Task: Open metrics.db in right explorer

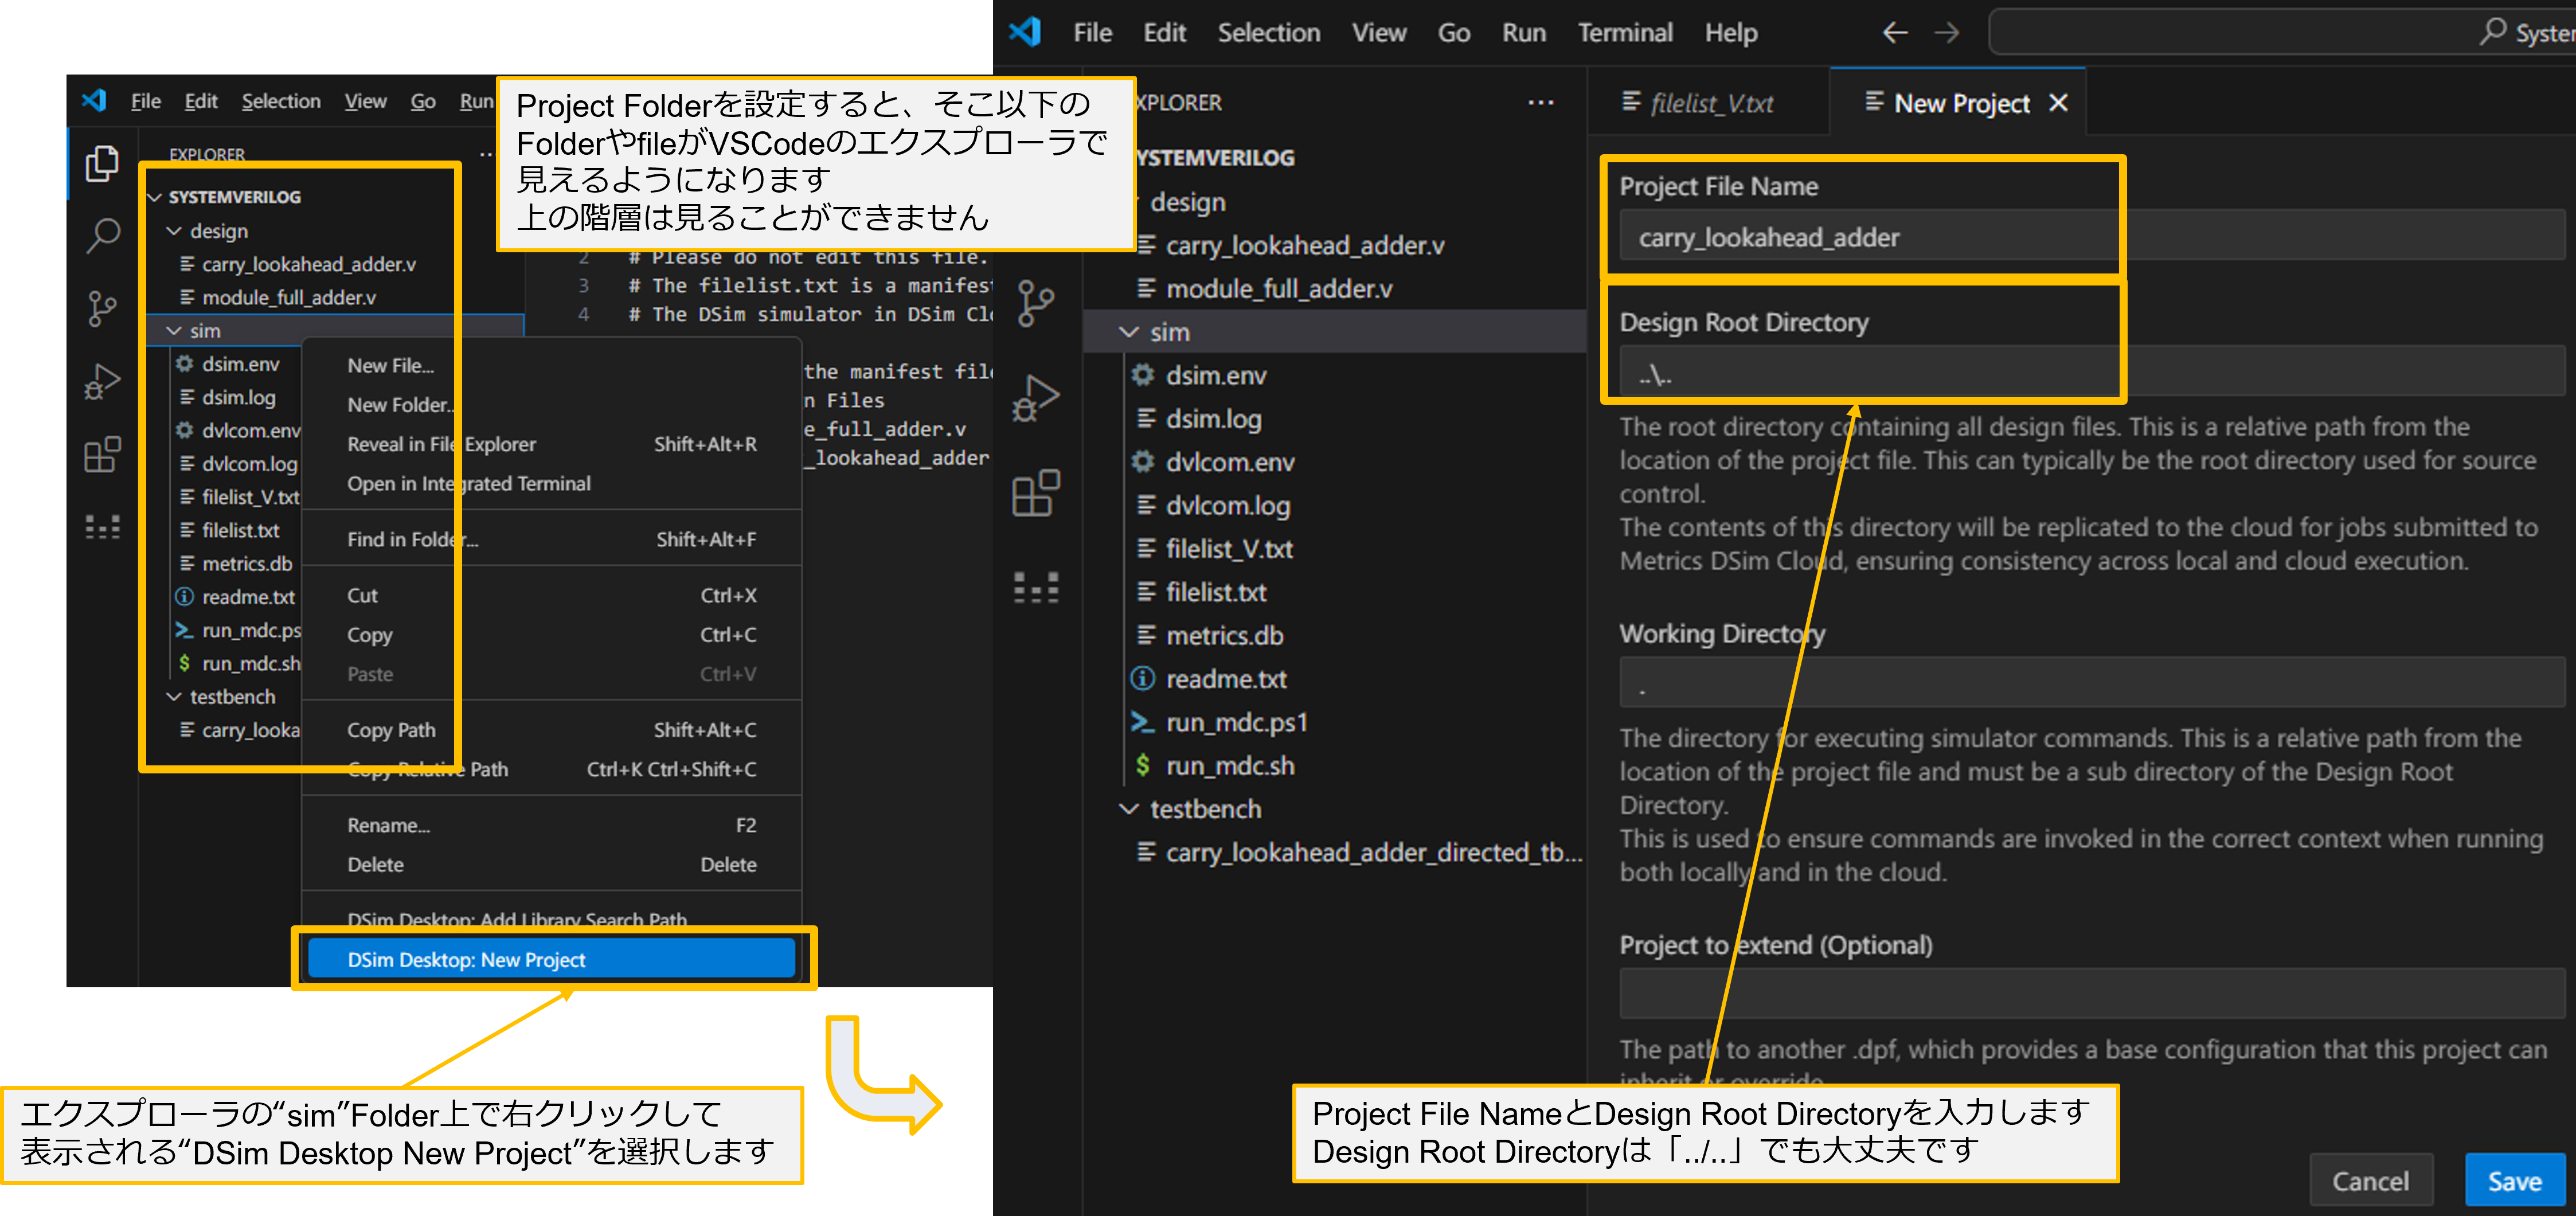Action: [1224, 635]
